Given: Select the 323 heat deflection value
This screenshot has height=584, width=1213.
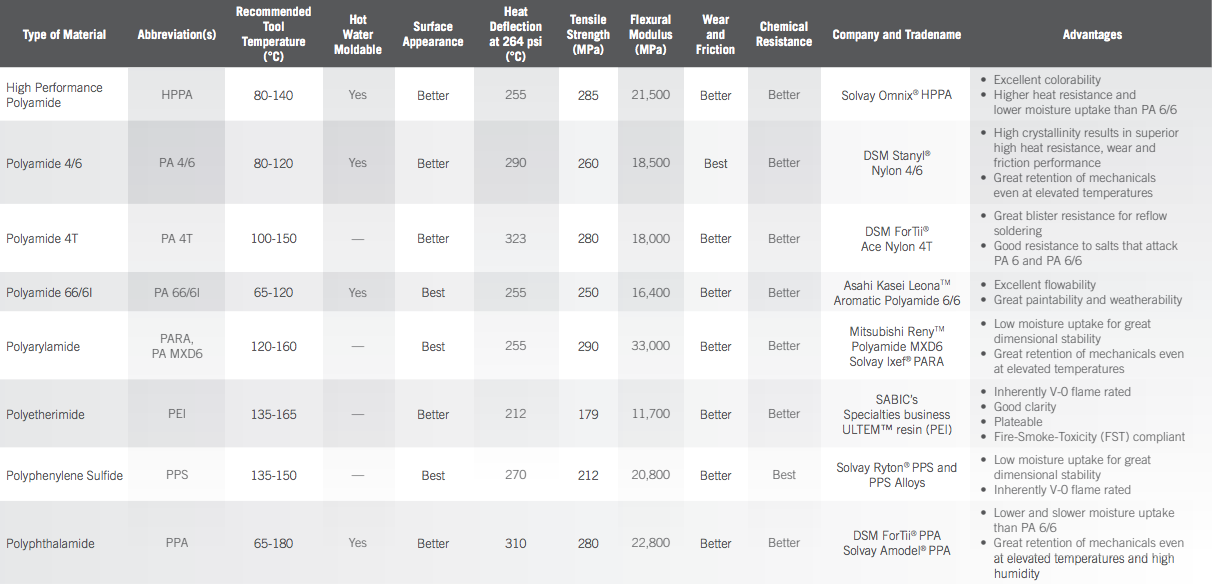Looking at the screenshot, I should coord(516,239).
